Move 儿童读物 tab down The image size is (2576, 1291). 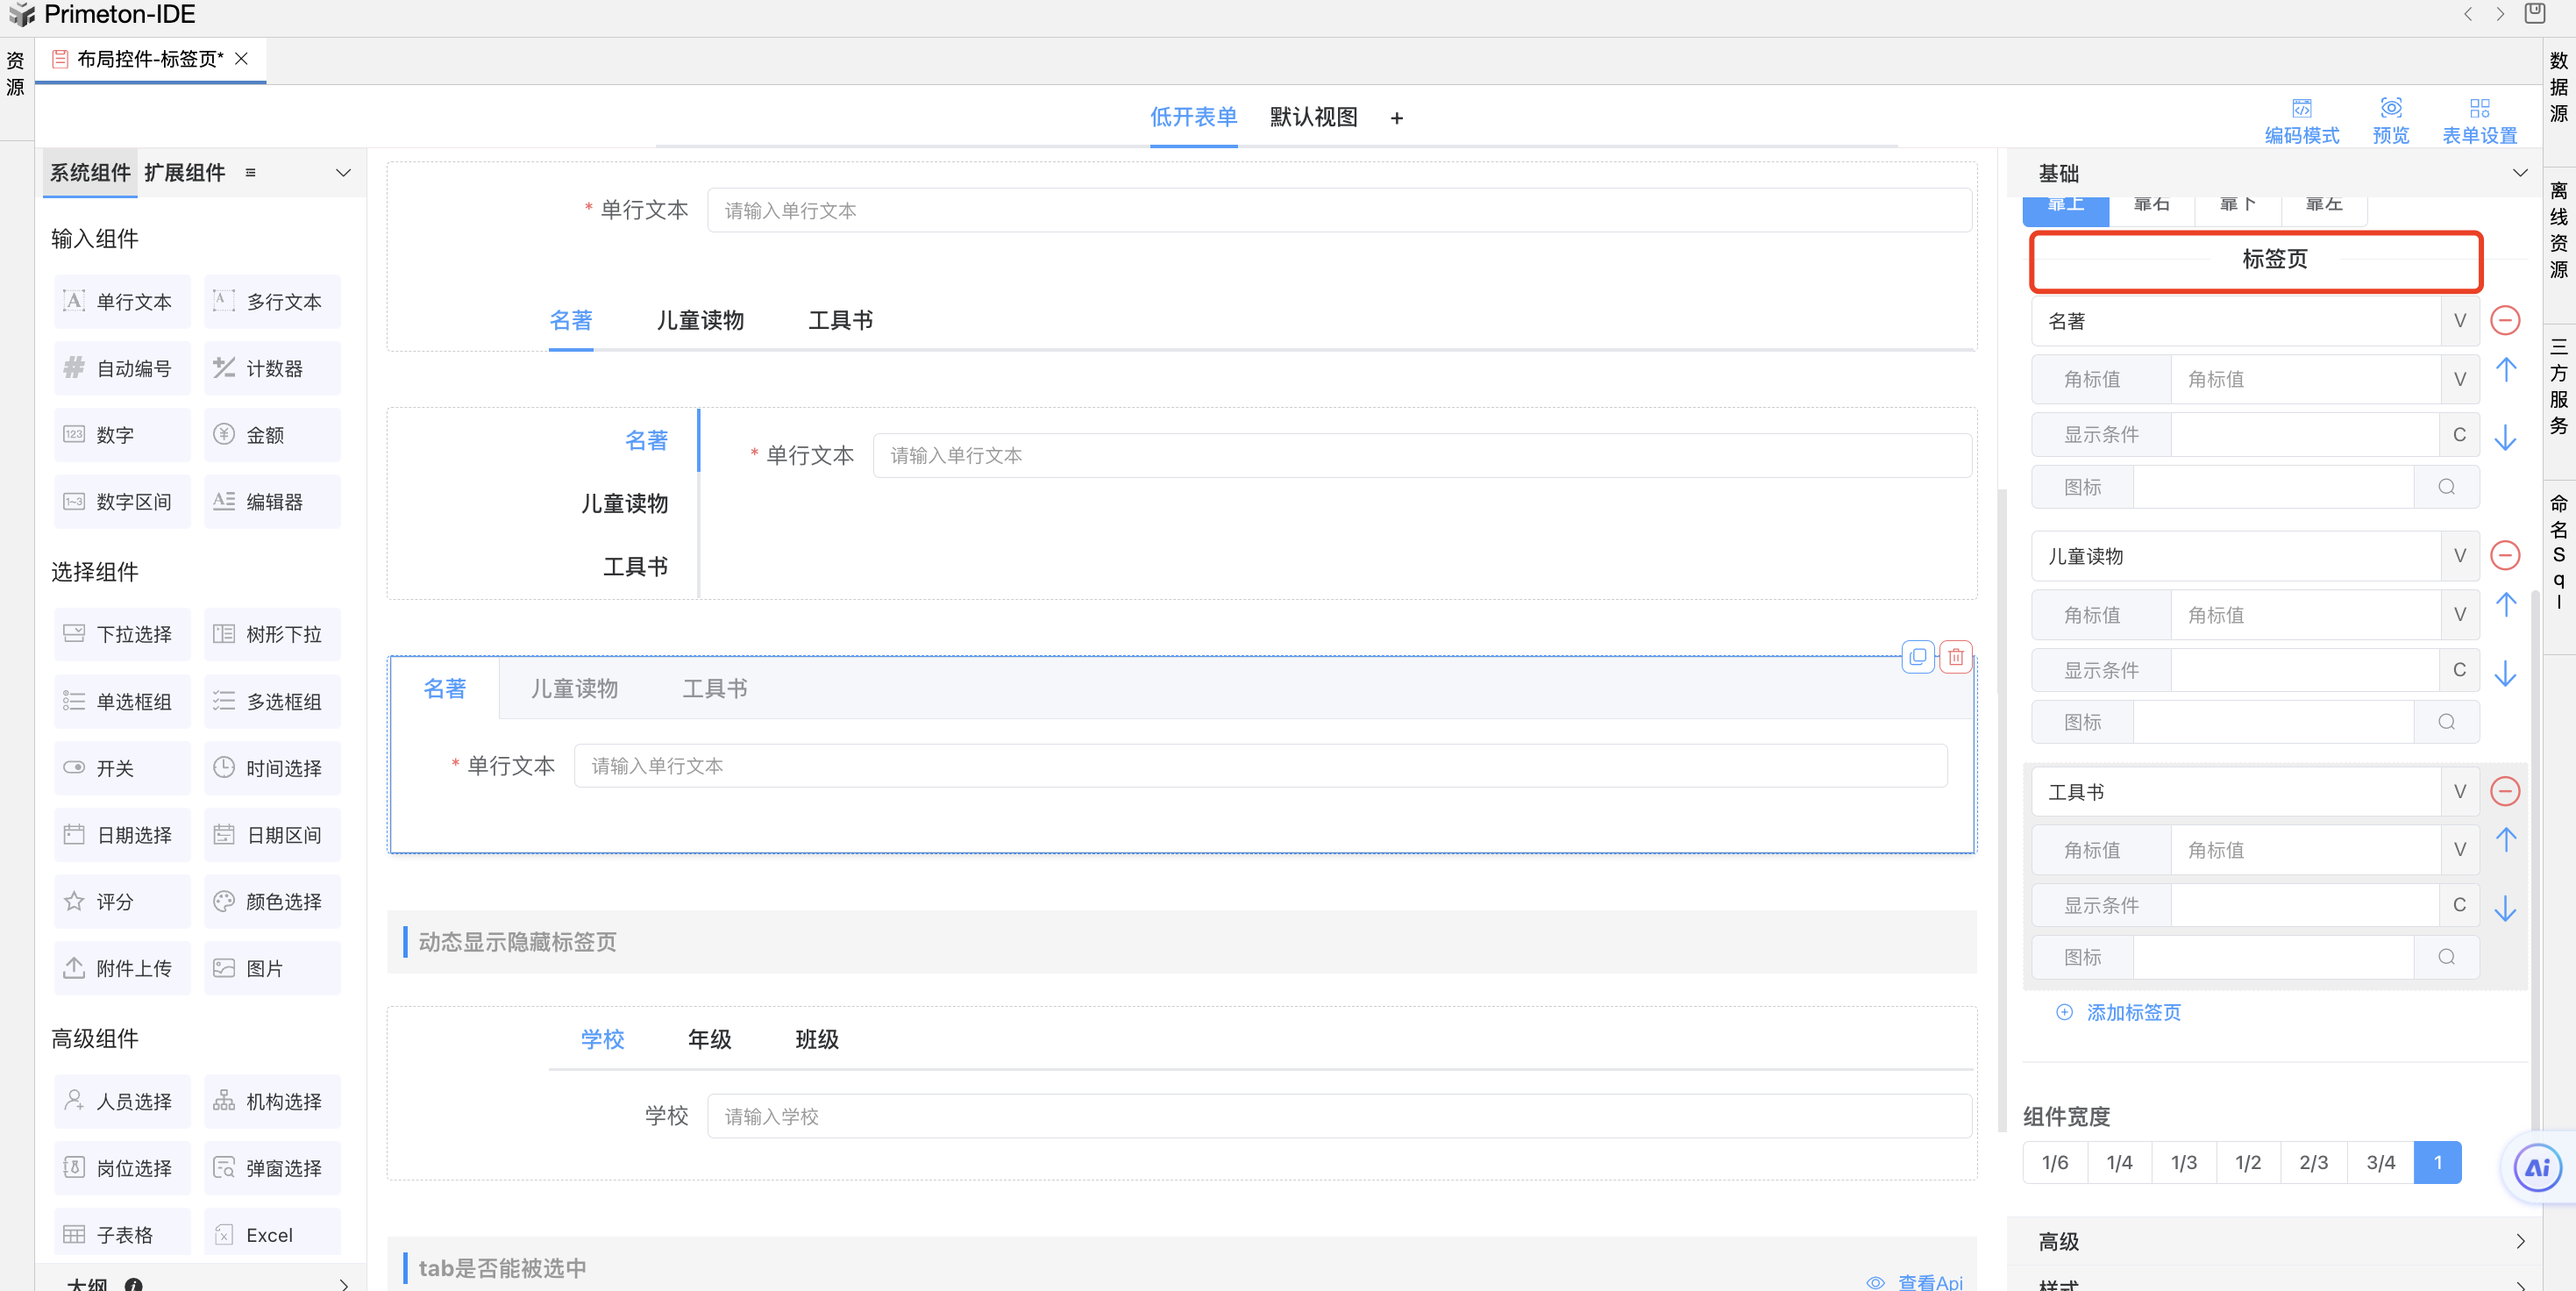click(x=2504, y=674)
